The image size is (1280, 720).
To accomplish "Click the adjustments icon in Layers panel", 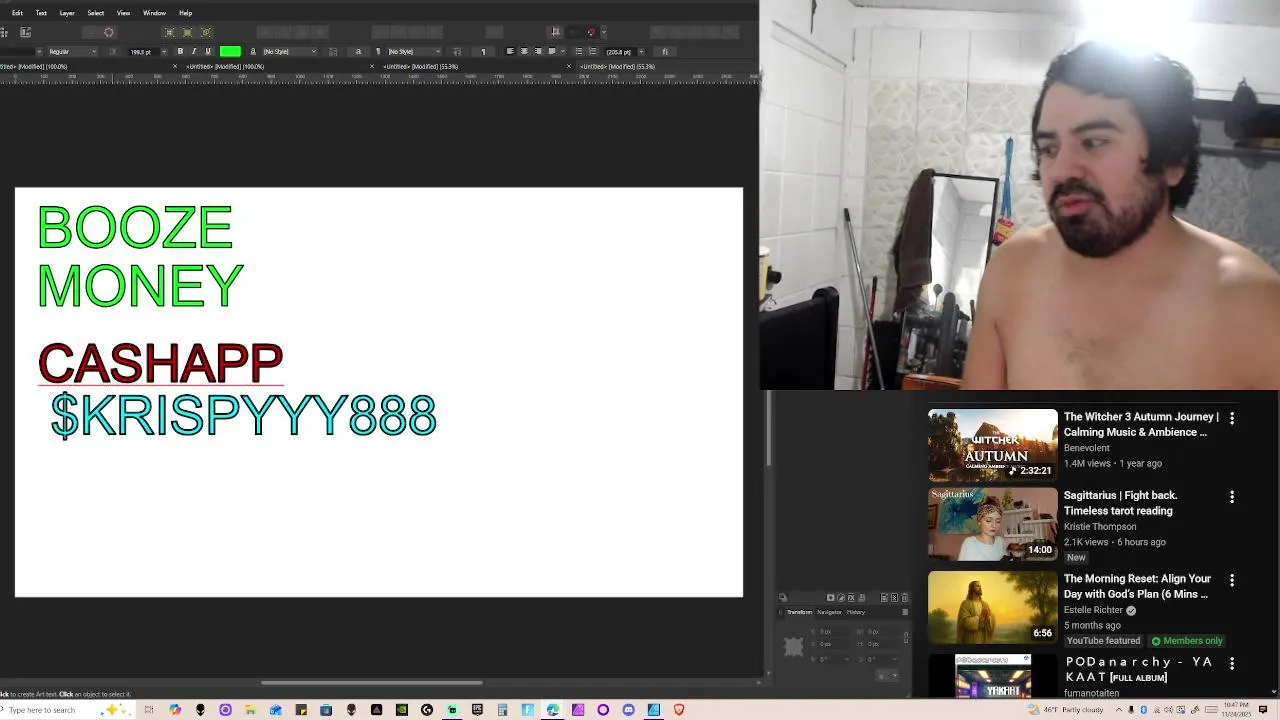I will (841, 597).
